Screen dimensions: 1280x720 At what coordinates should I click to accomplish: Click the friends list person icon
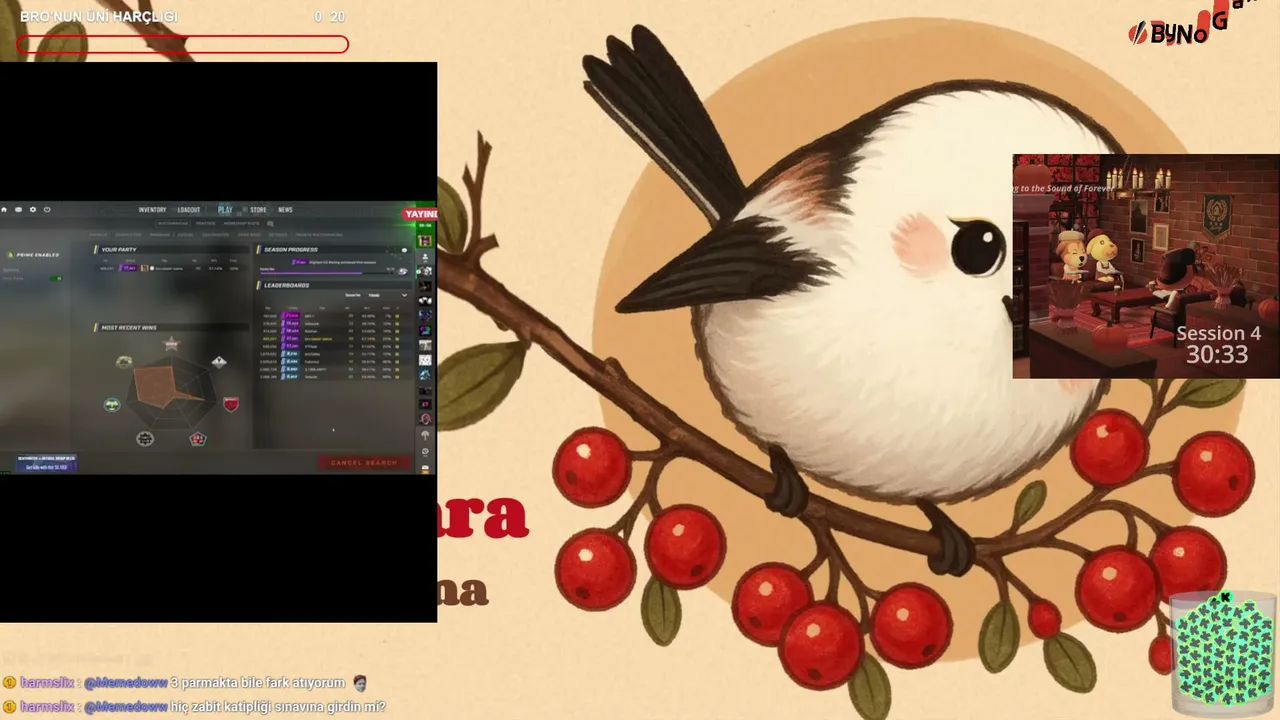[x=426, y=257]
